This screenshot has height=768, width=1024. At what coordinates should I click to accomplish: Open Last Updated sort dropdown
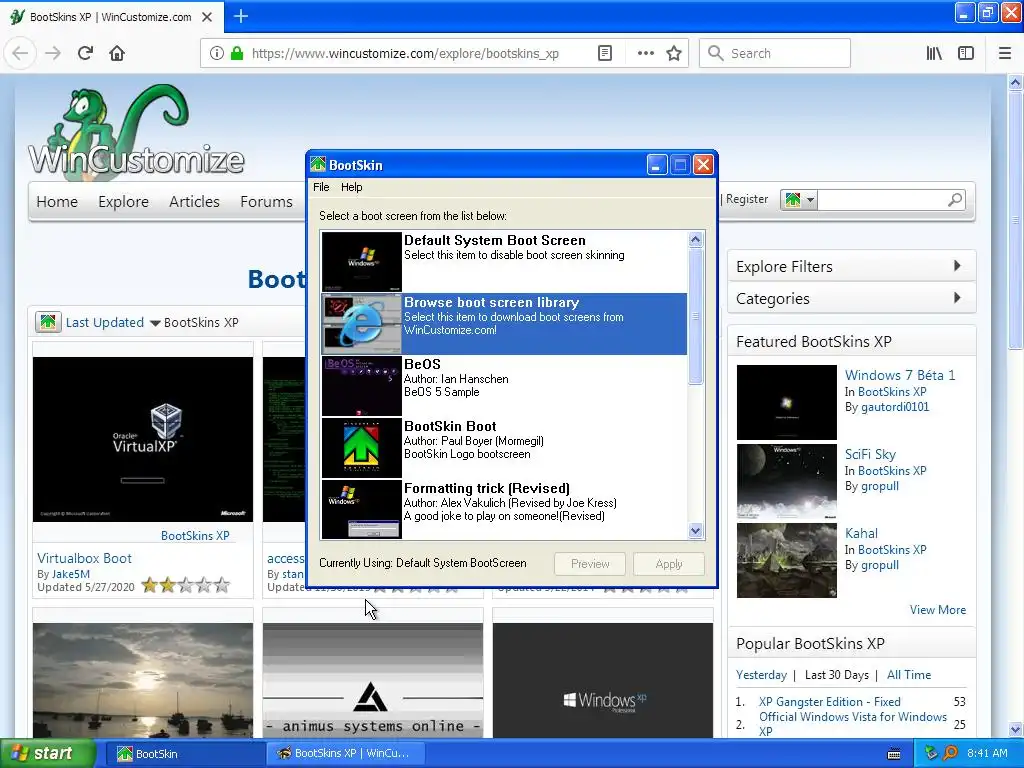(155, 323)
